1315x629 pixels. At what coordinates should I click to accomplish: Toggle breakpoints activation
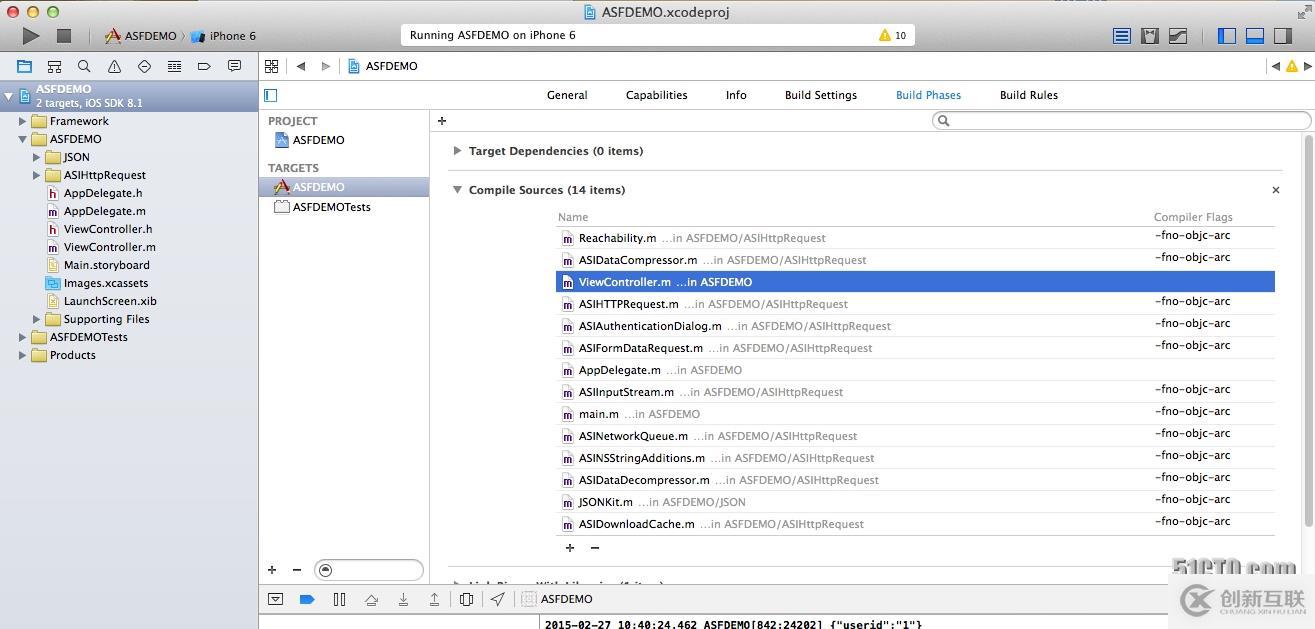click(x=307, y=599)
